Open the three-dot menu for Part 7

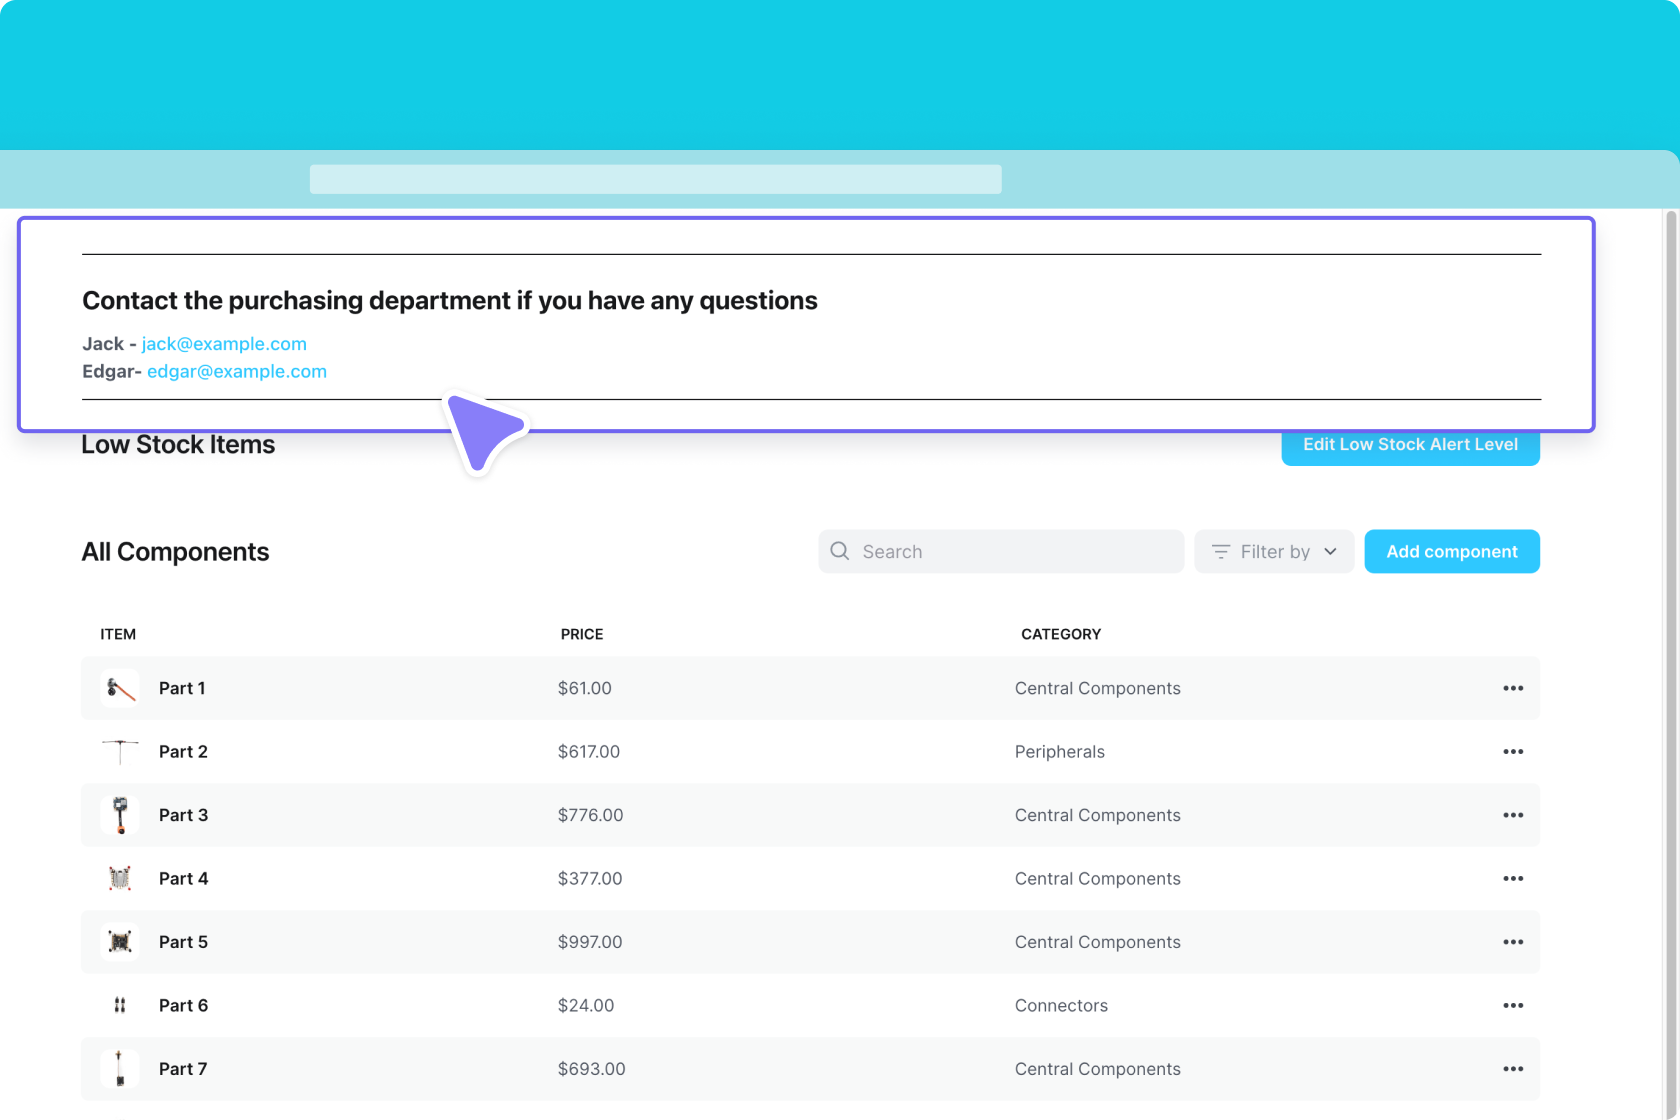pos(1513,1069)
